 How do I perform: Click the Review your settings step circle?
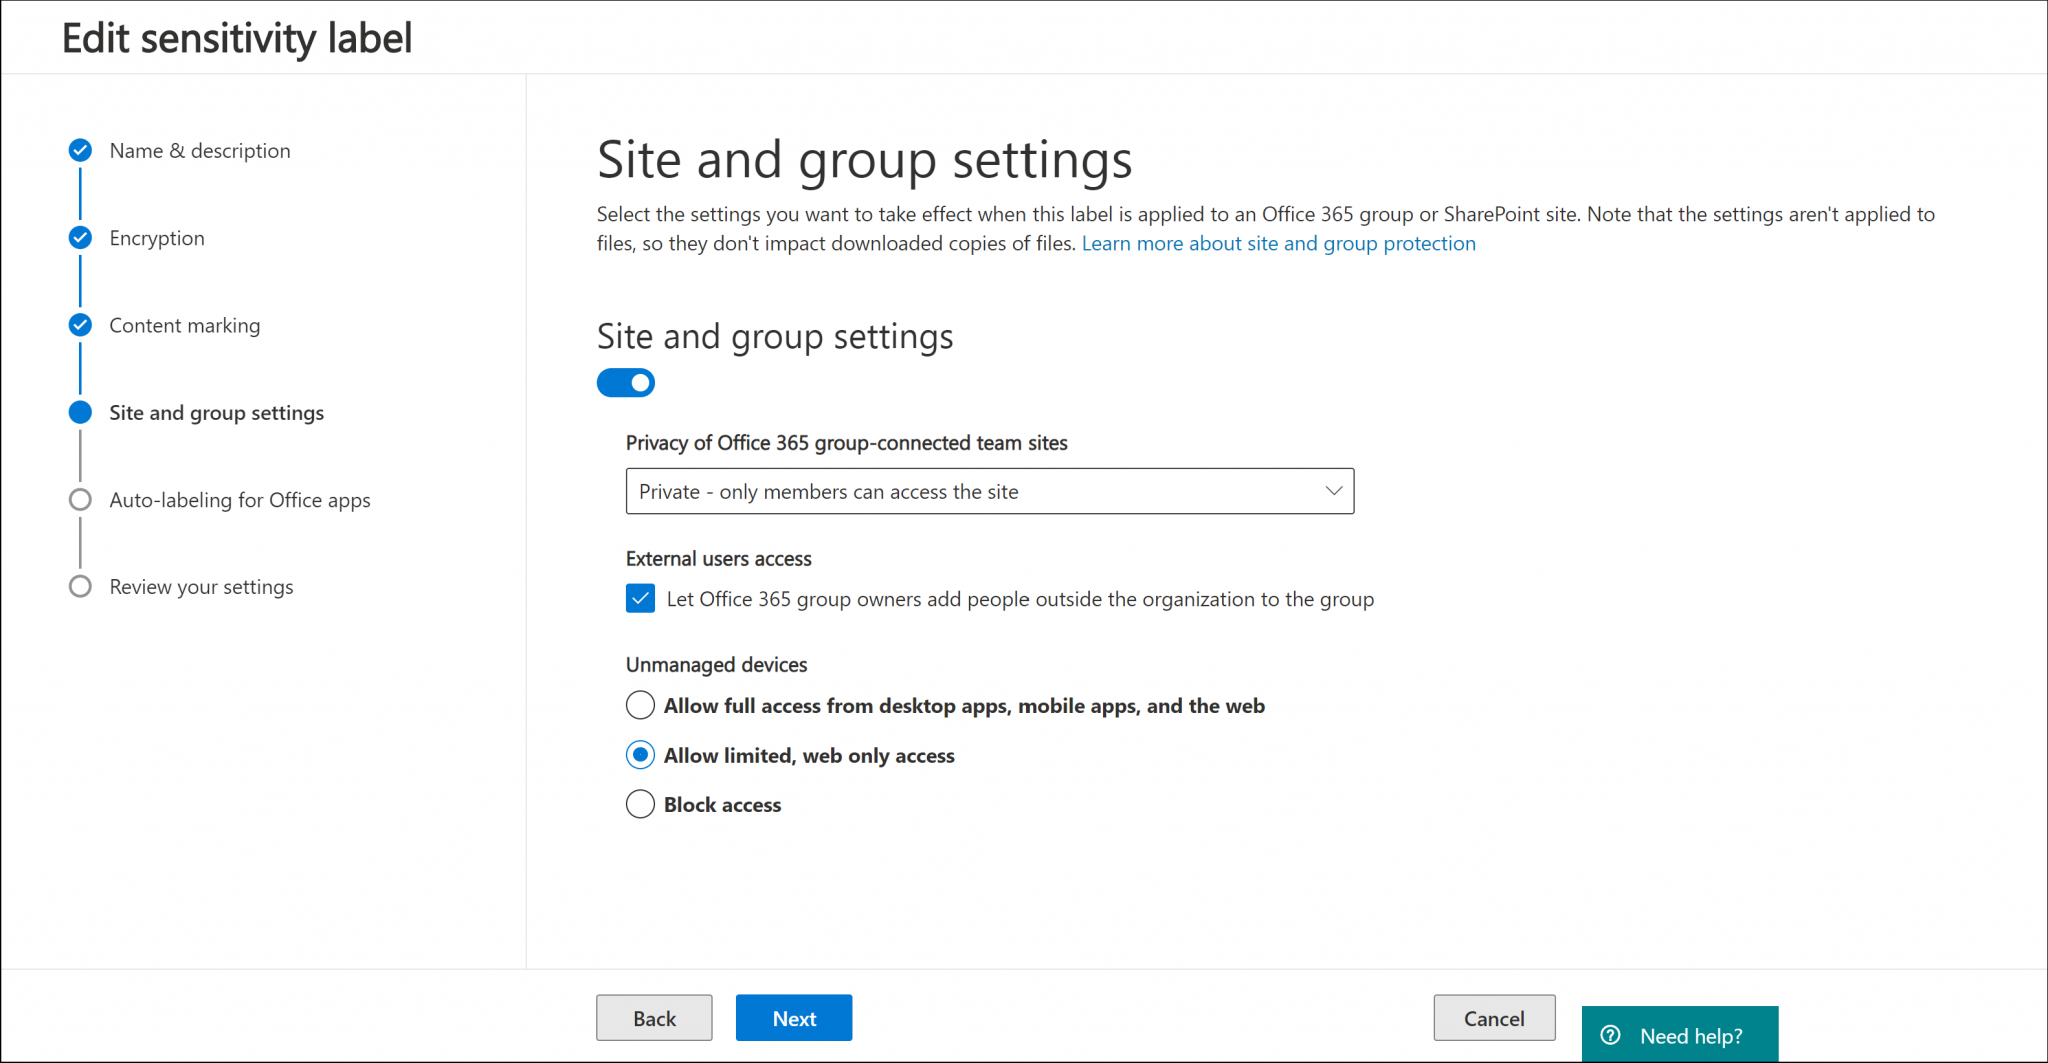80,586
